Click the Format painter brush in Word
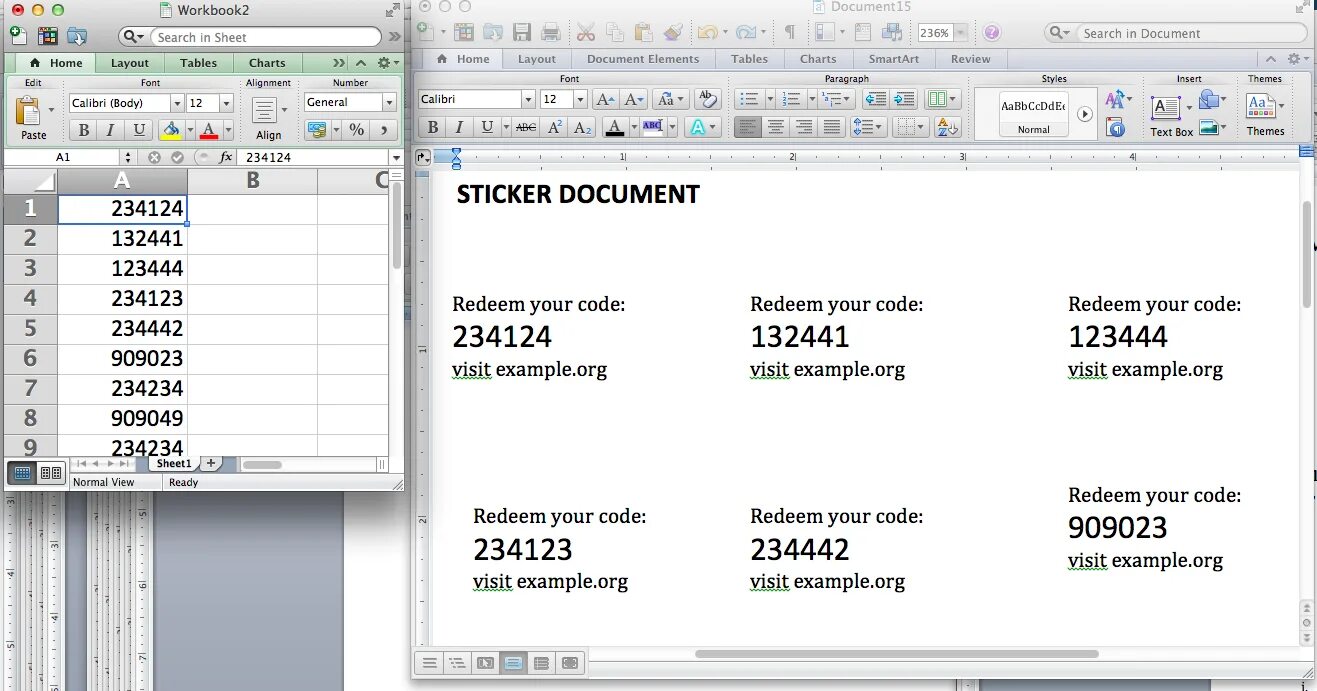 (x=673, y=33)
